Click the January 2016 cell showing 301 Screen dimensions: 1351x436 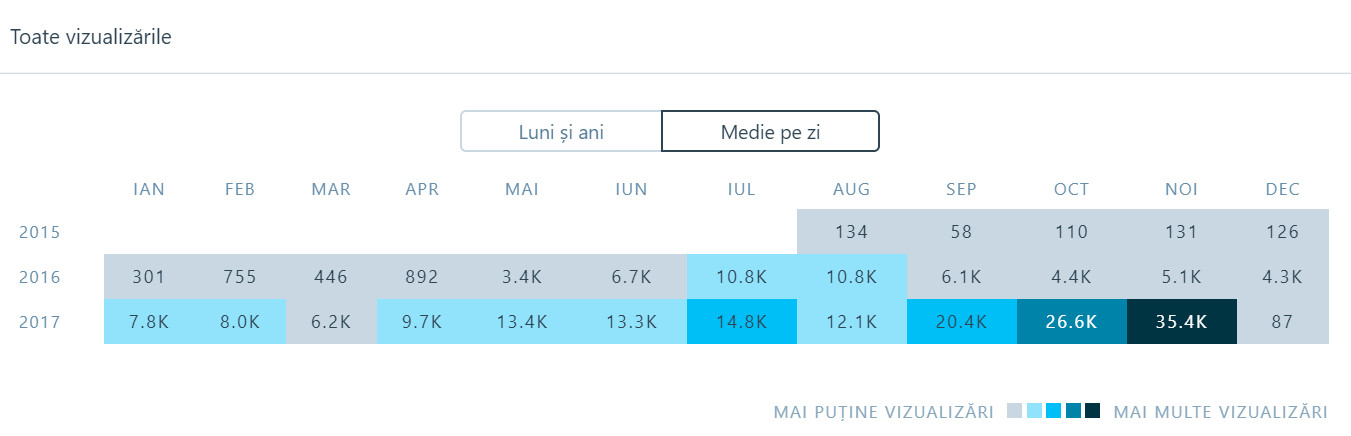pyautogui.click(x=149, y=277)
